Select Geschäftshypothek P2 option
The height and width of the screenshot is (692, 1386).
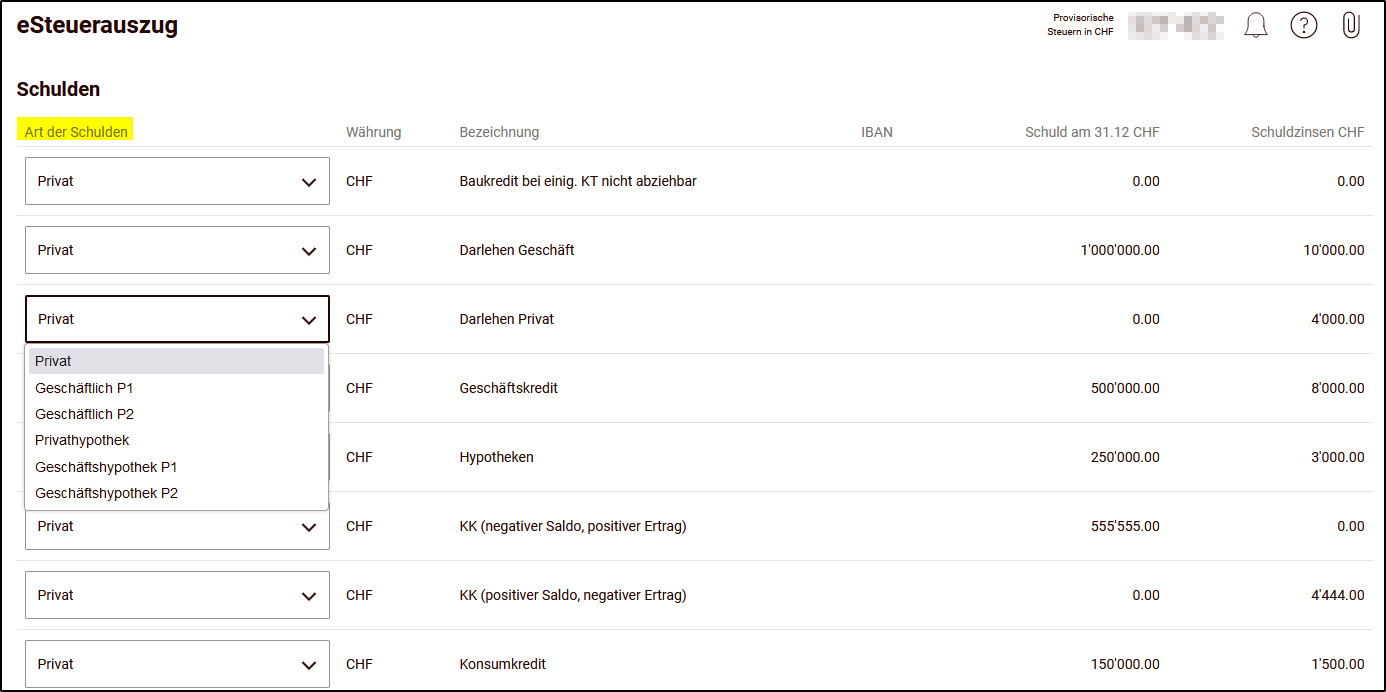click(176, 493)
